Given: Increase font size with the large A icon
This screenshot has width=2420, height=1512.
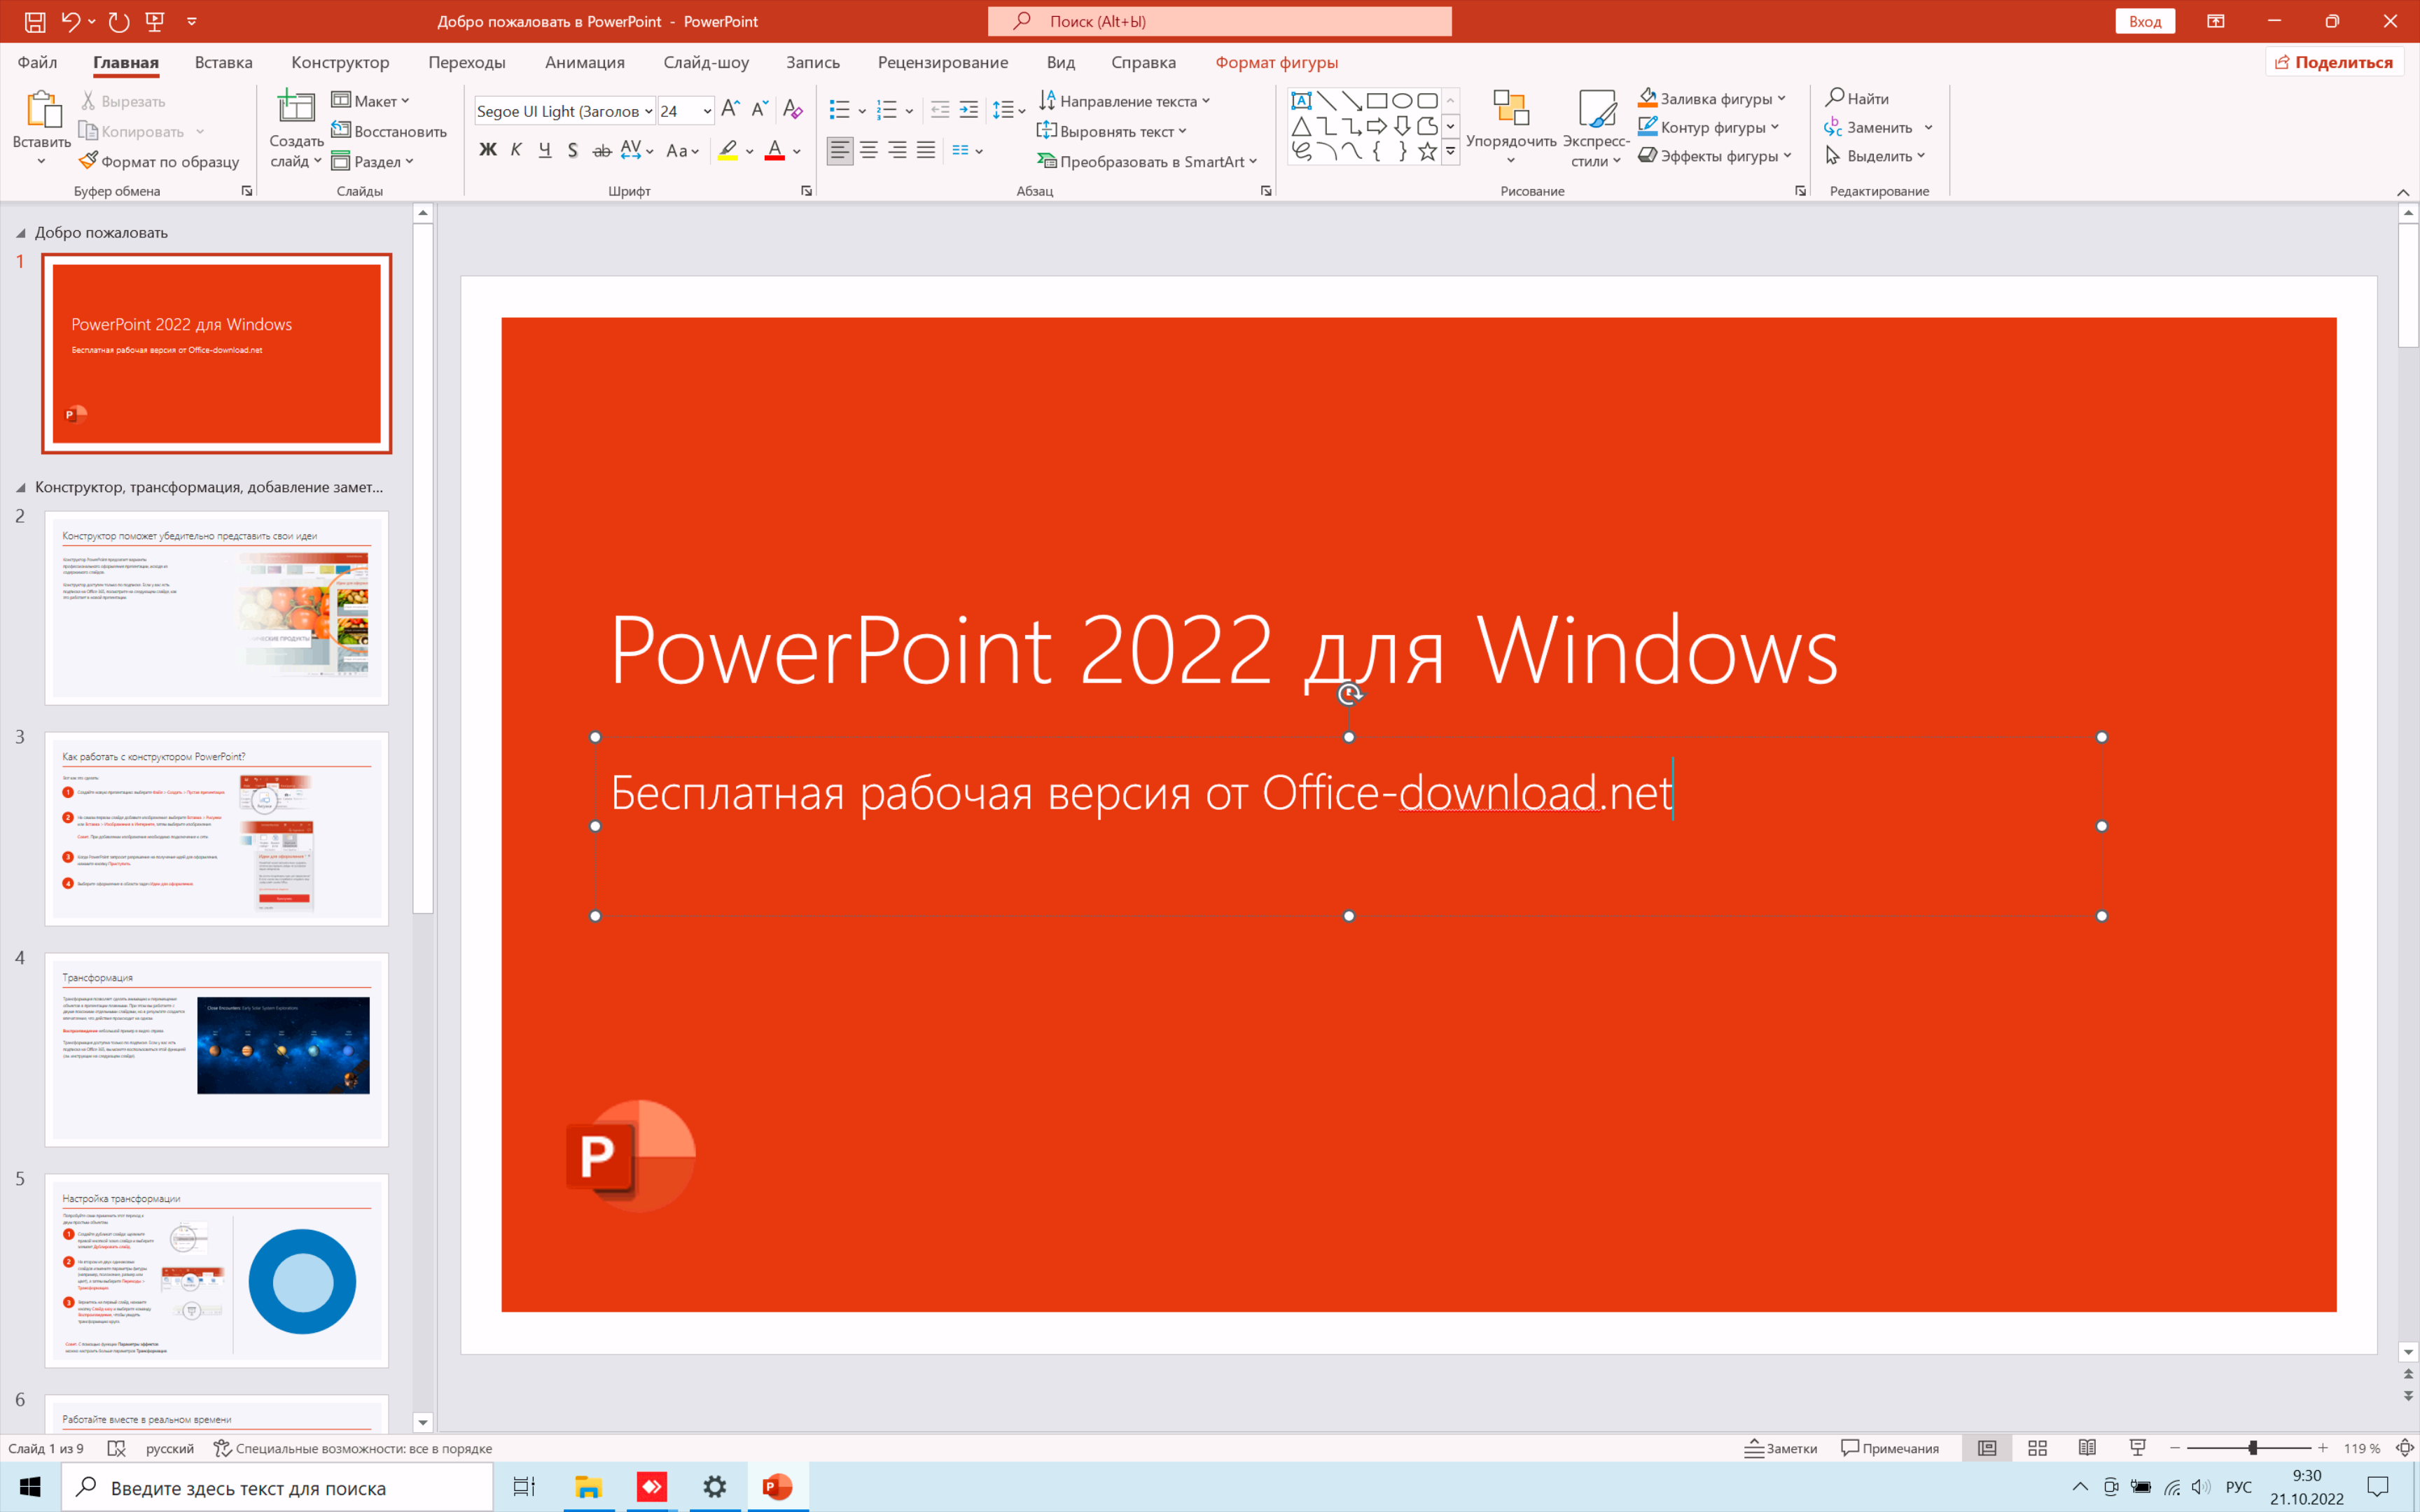Looking at the screenshot, I should coord(730,109).
